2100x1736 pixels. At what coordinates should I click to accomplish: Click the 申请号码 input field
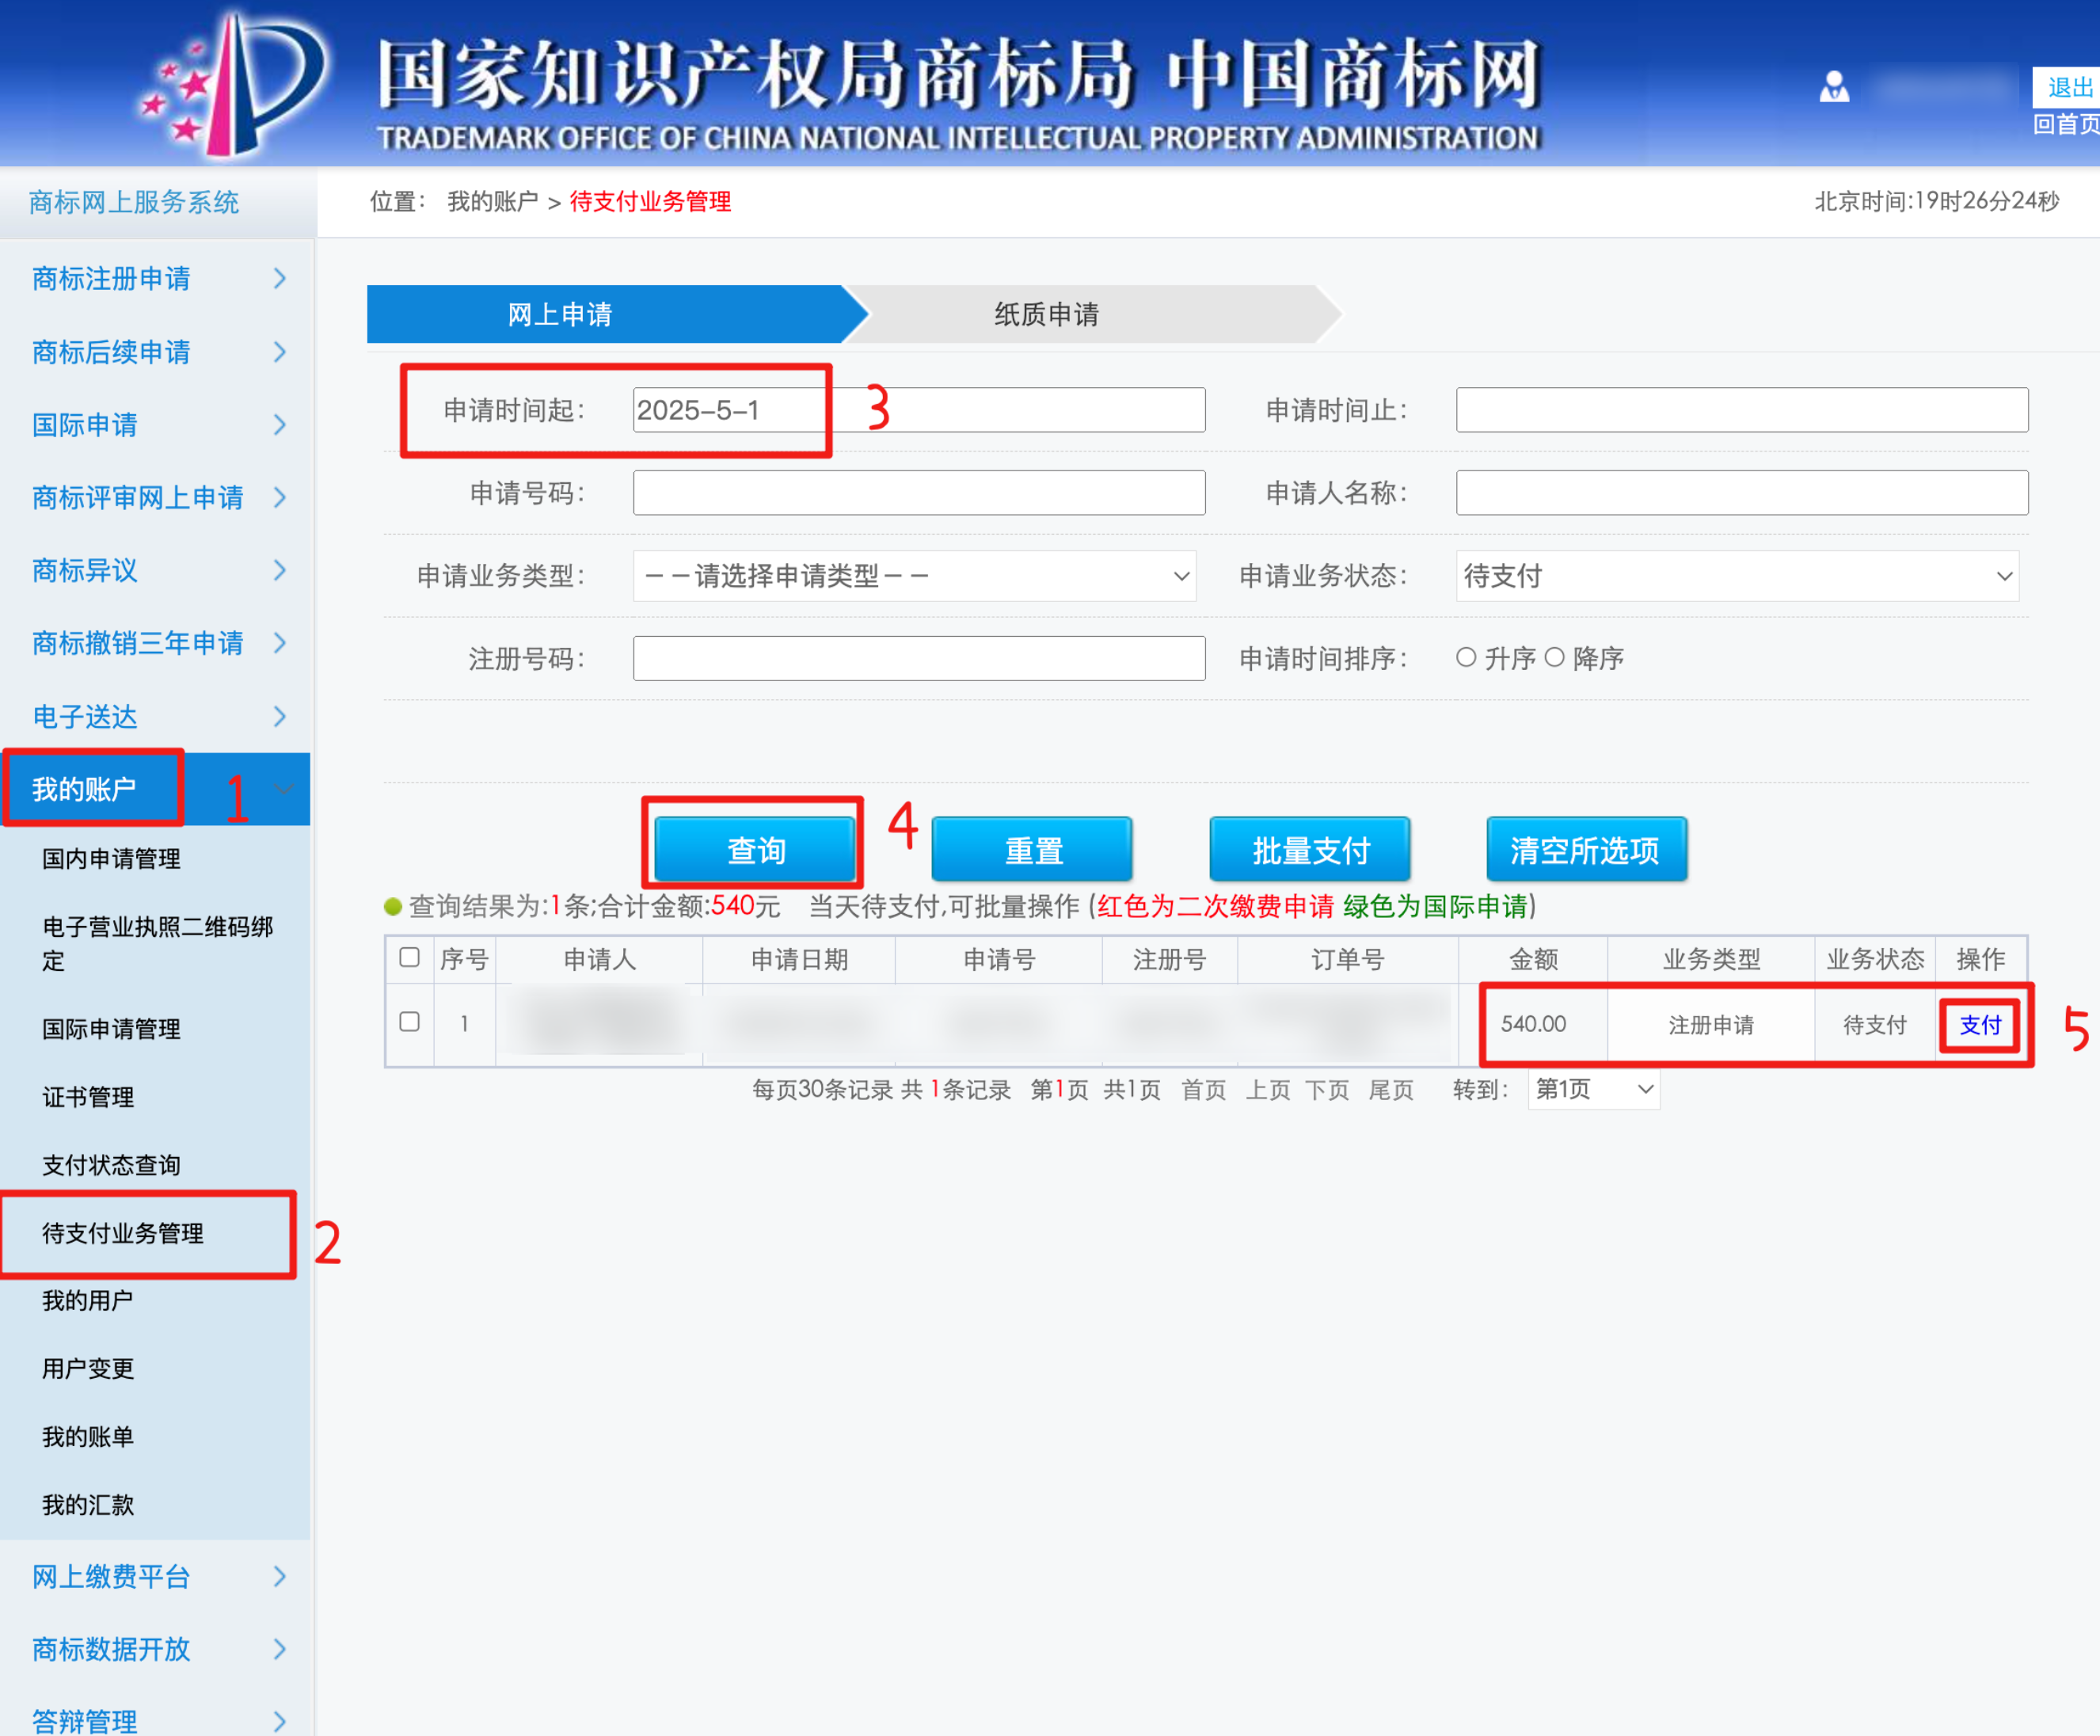919,493
